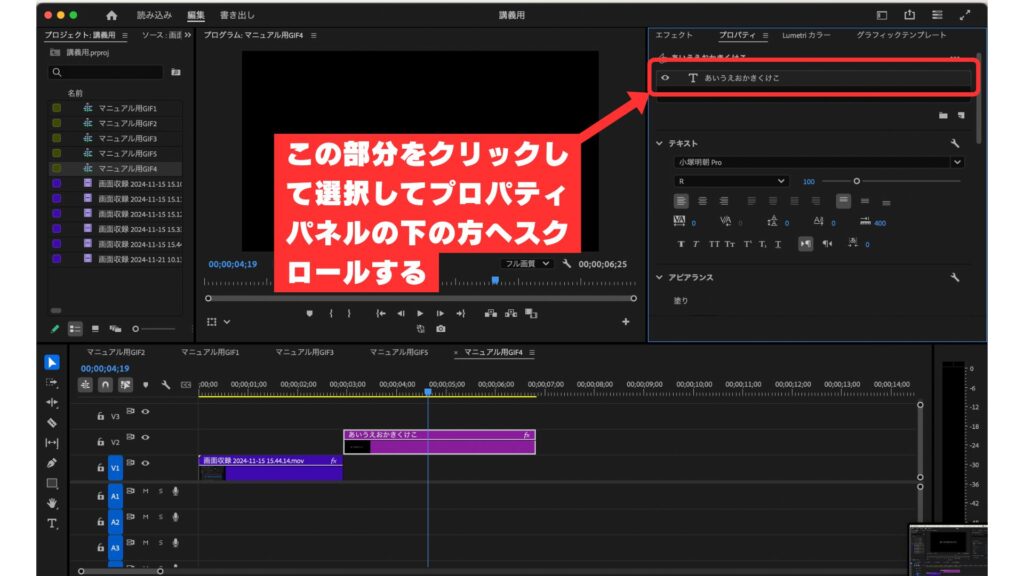Select the マニュアル用GIF1 sequence in project list
Screen dimensions: 1024x576
click(127, 108)
